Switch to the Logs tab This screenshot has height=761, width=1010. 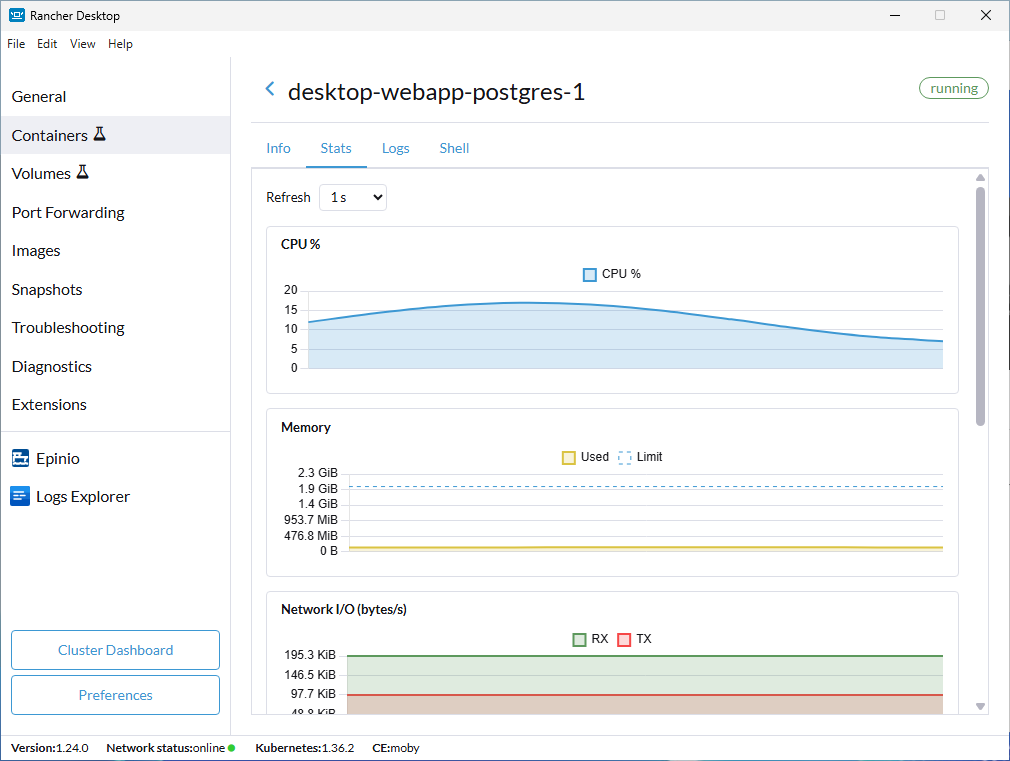[395, 148]
